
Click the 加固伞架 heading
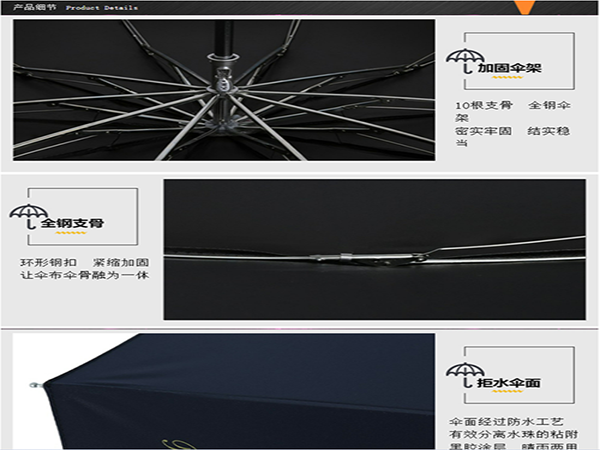point(509,68)
